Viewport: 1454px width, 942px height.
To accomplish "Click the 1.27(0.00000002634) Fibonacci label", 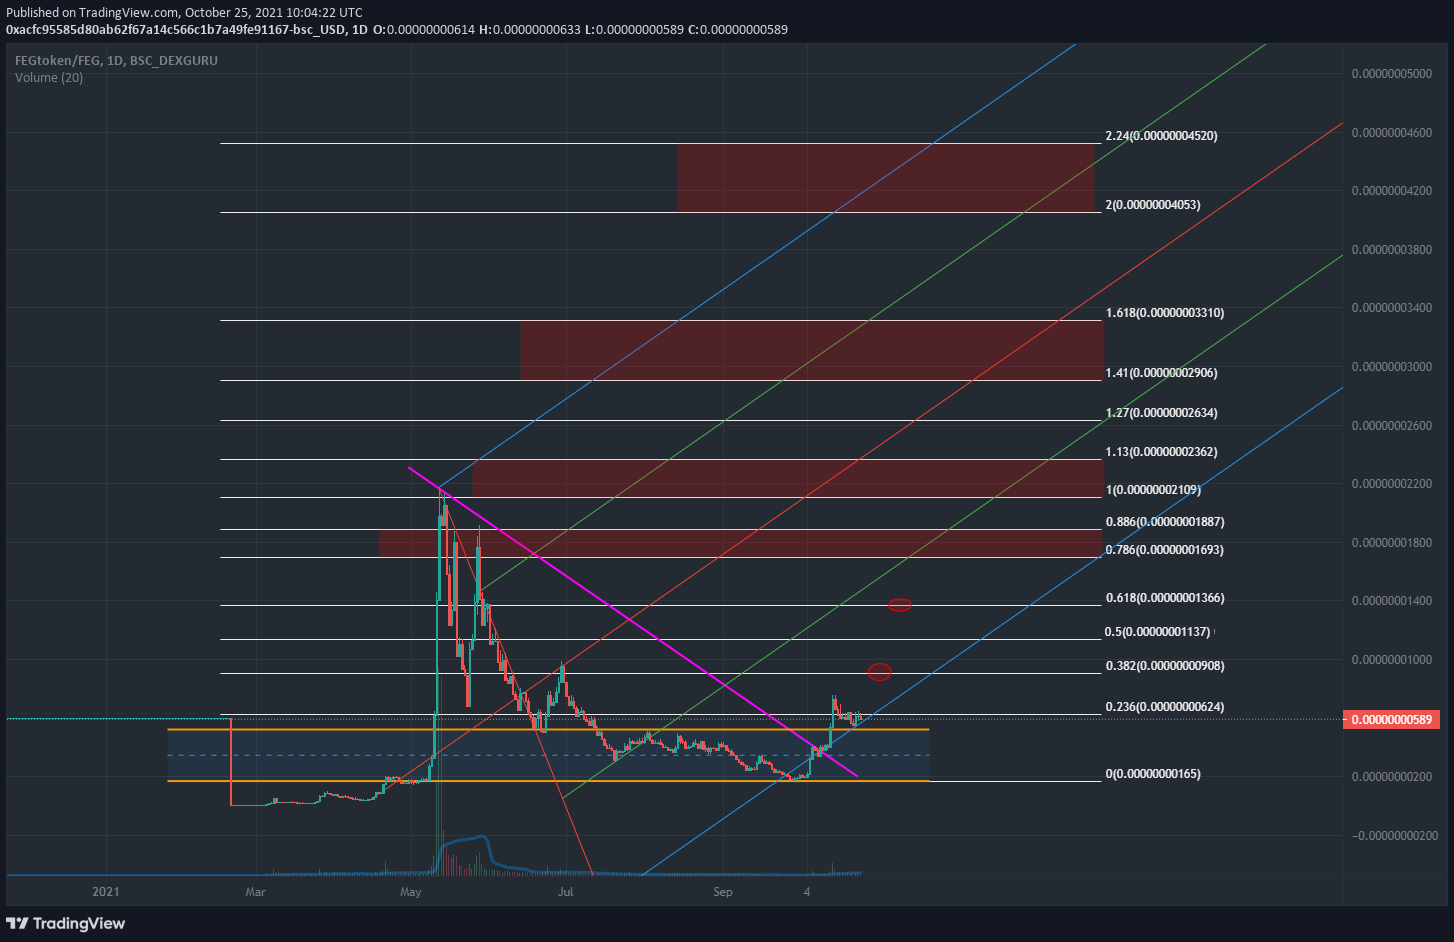I will [x=1161, y=413].
